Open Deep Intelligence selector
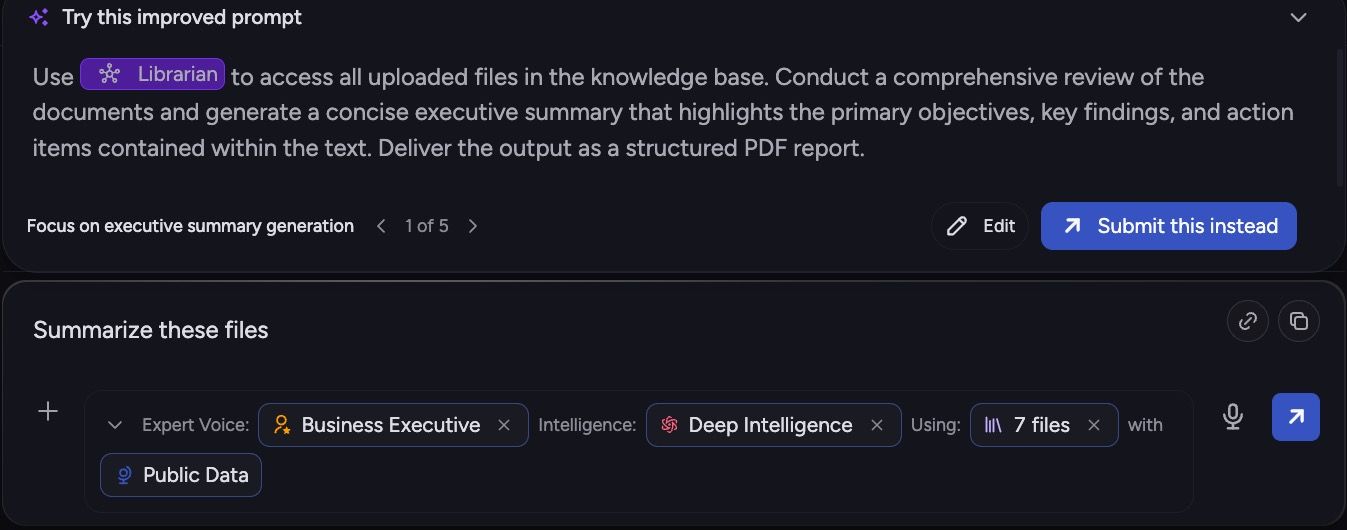This screenshot has height=530, width=1347. pos(756,425)
